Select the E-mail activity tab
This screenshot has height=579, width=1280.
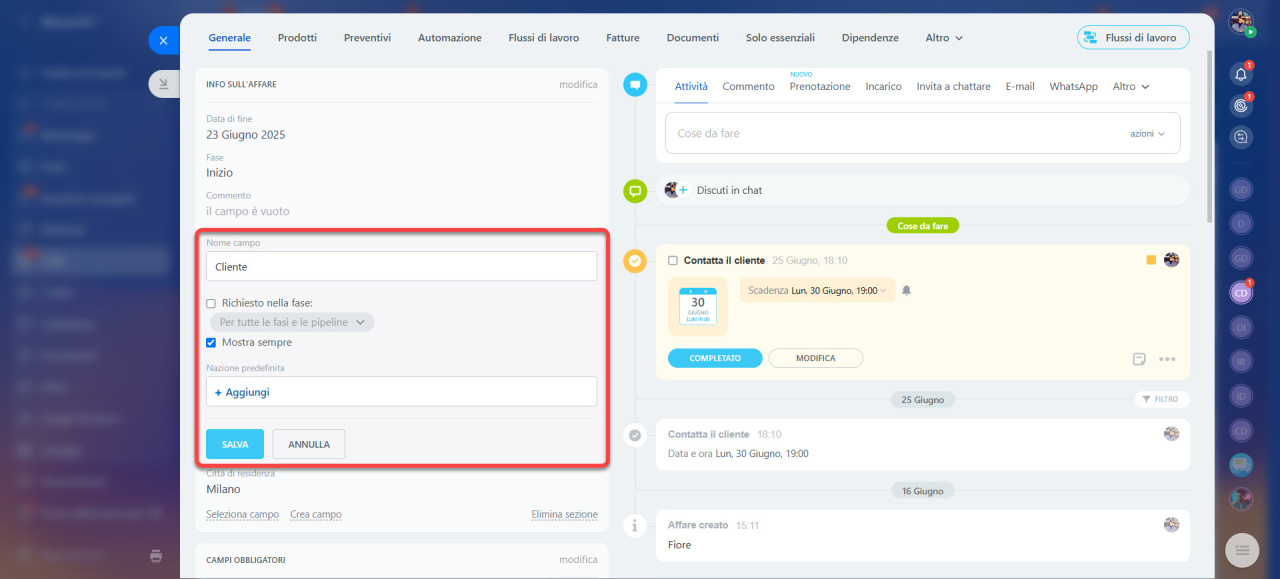pyautogui.click(x=1020, y=87)
